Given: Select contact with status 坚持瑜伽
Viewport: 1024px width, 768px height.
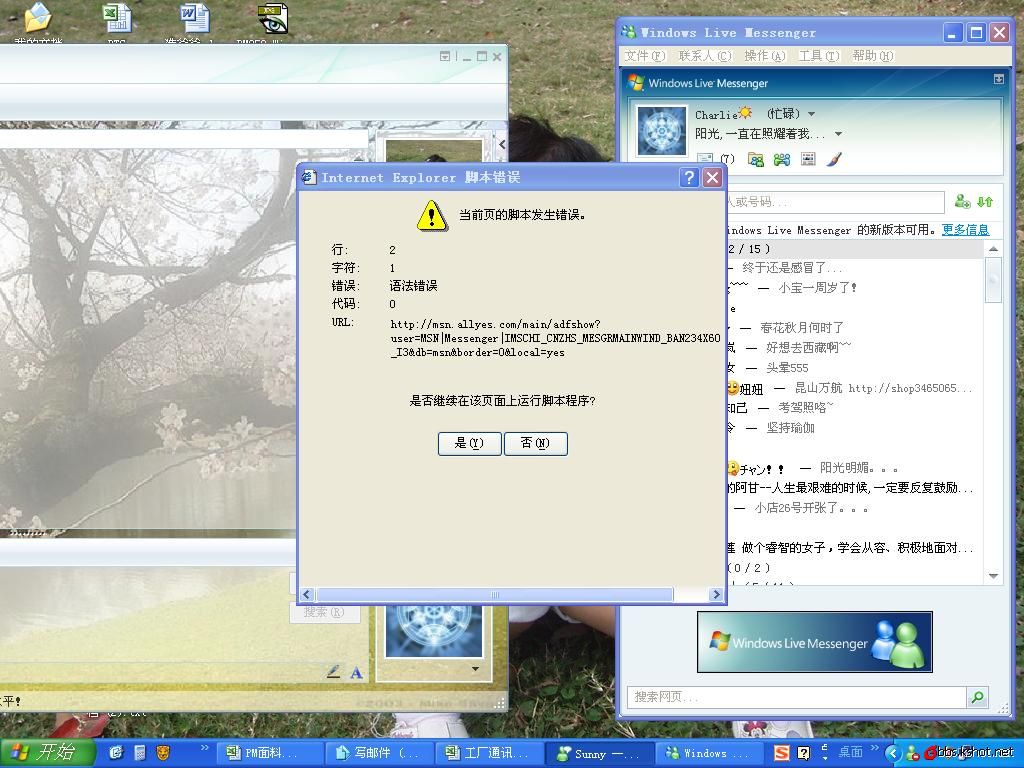Looking at the screenshot, I should (x=854, y=428).
